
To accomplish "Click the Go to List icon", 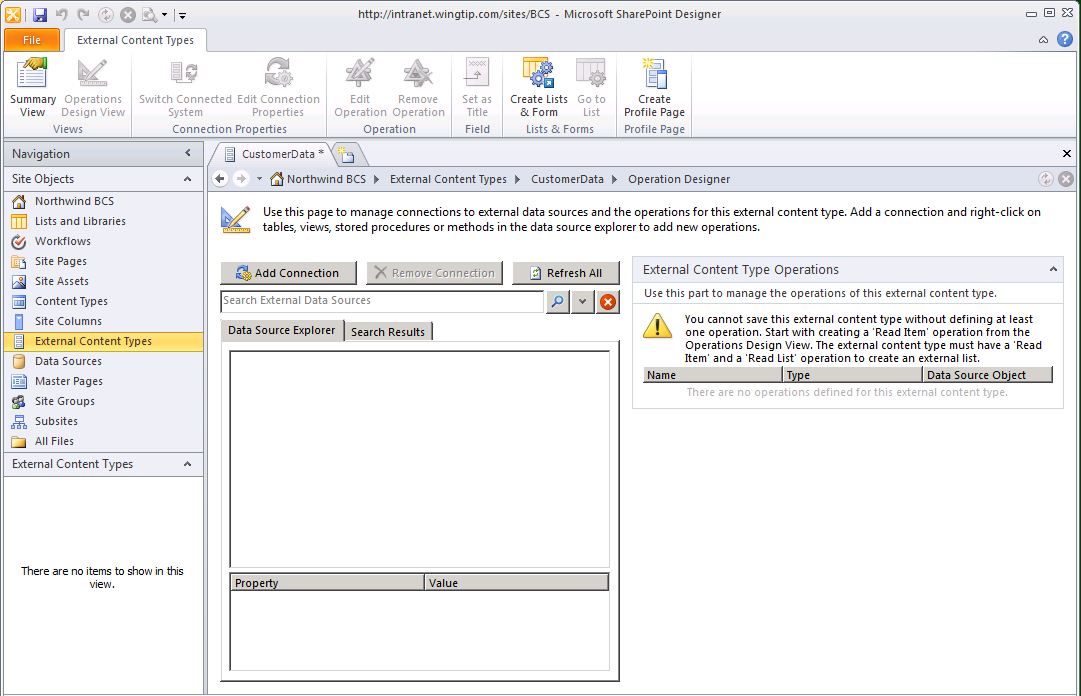I will click(x=591, y=88).
